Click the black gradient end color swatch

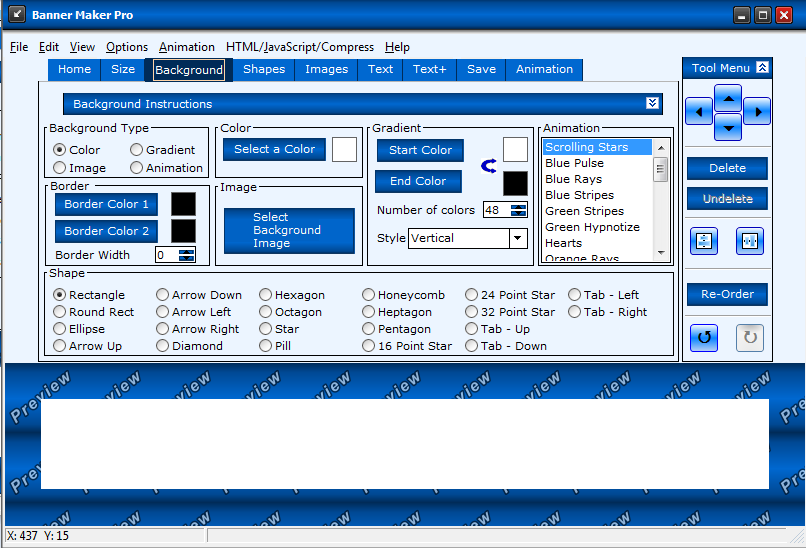pyautogui.click(x=515, y=184)
